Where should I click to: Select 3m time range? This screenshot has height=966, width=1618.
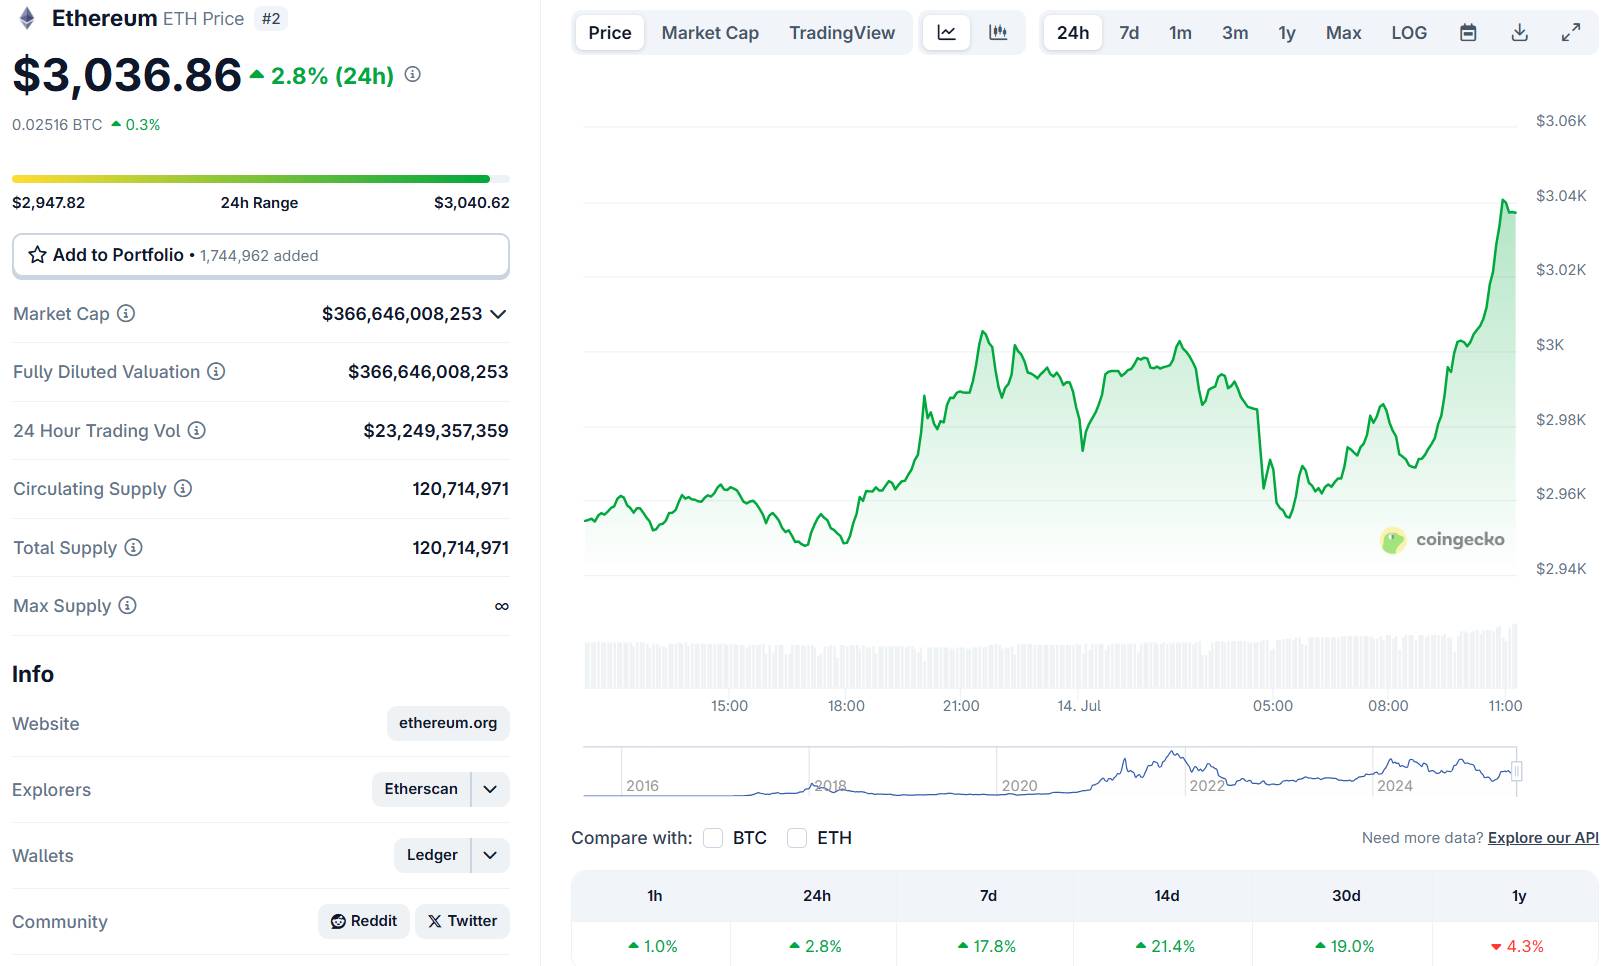coord(1235,33)
